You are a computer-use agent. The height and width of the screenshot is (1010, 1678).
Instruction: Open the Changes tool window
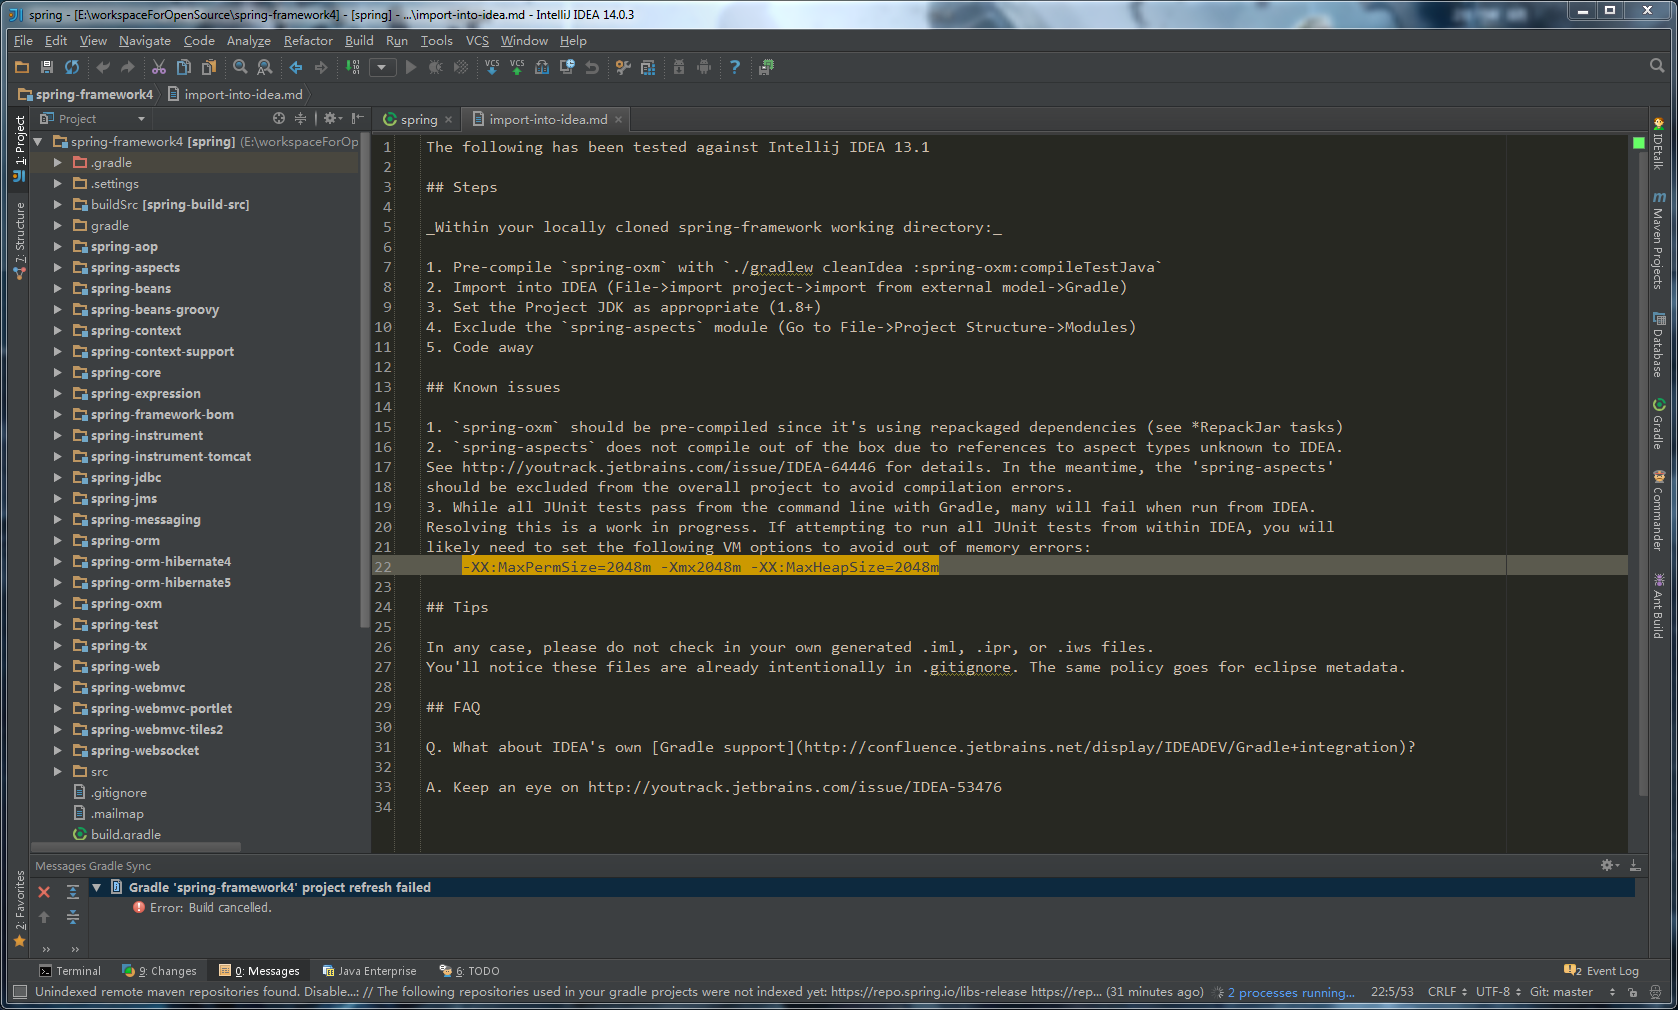pos(159,971)
